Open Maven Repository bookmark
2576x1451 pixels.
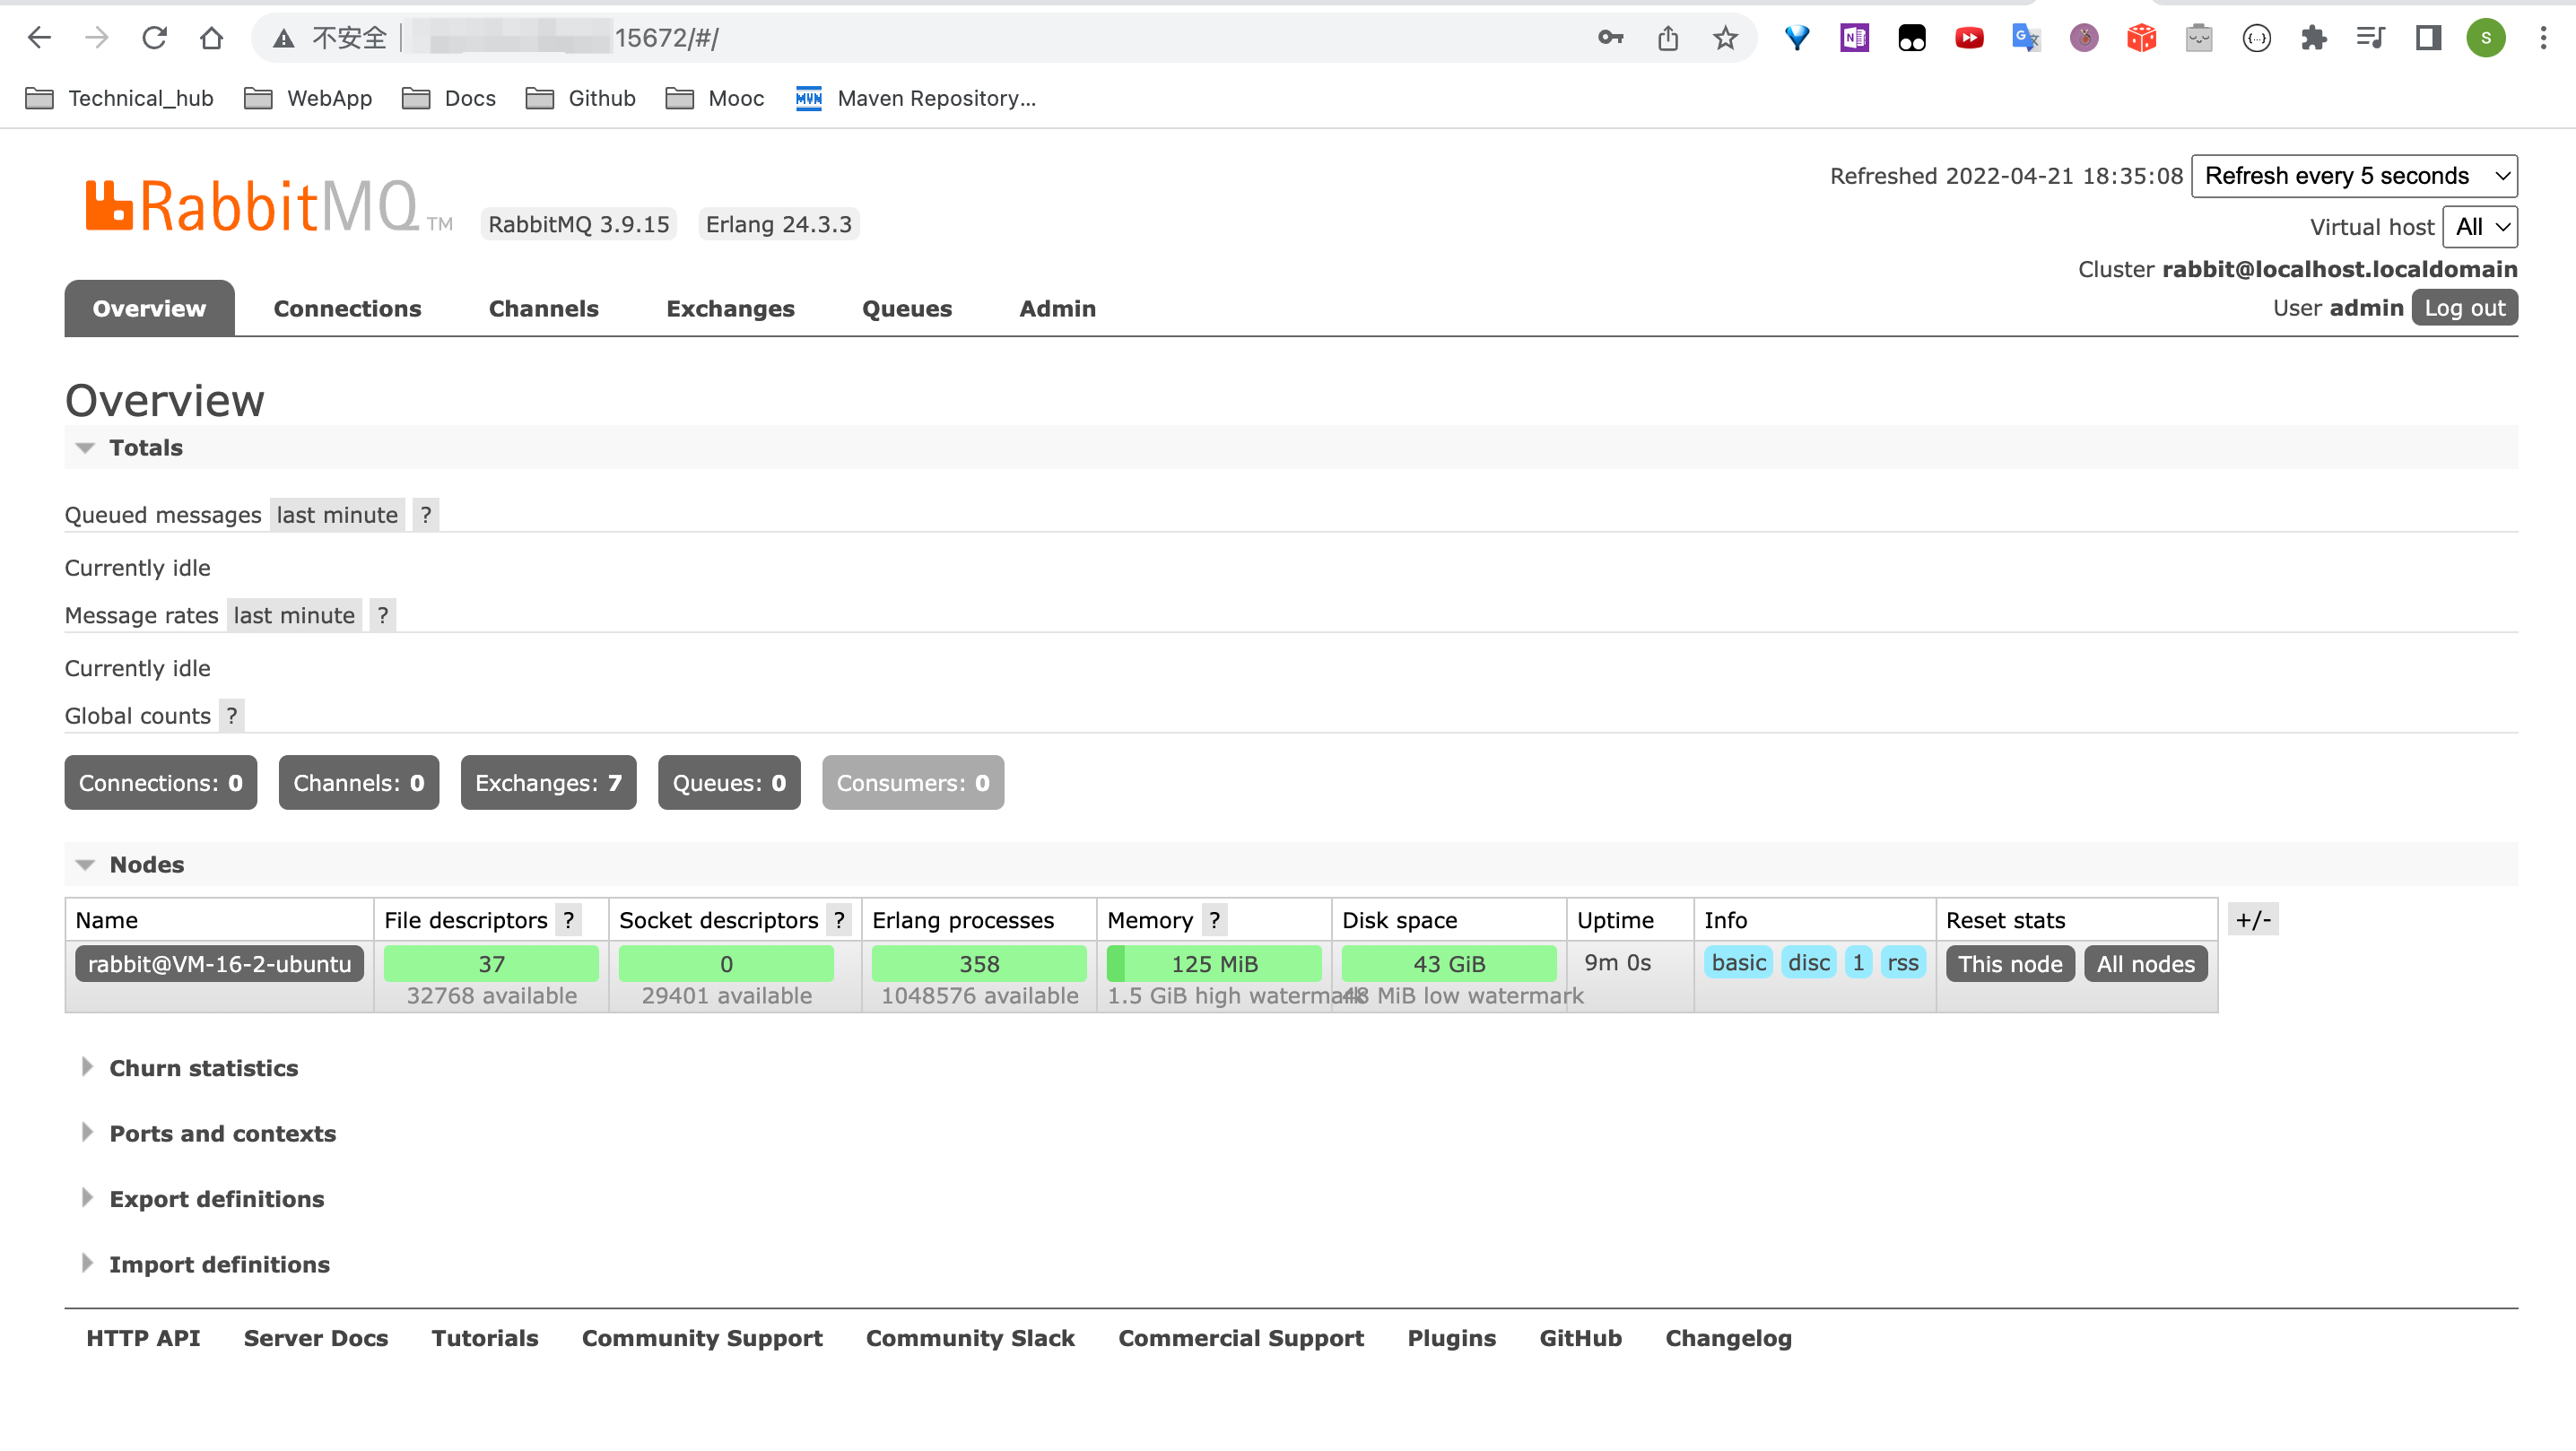coord(916,98)
